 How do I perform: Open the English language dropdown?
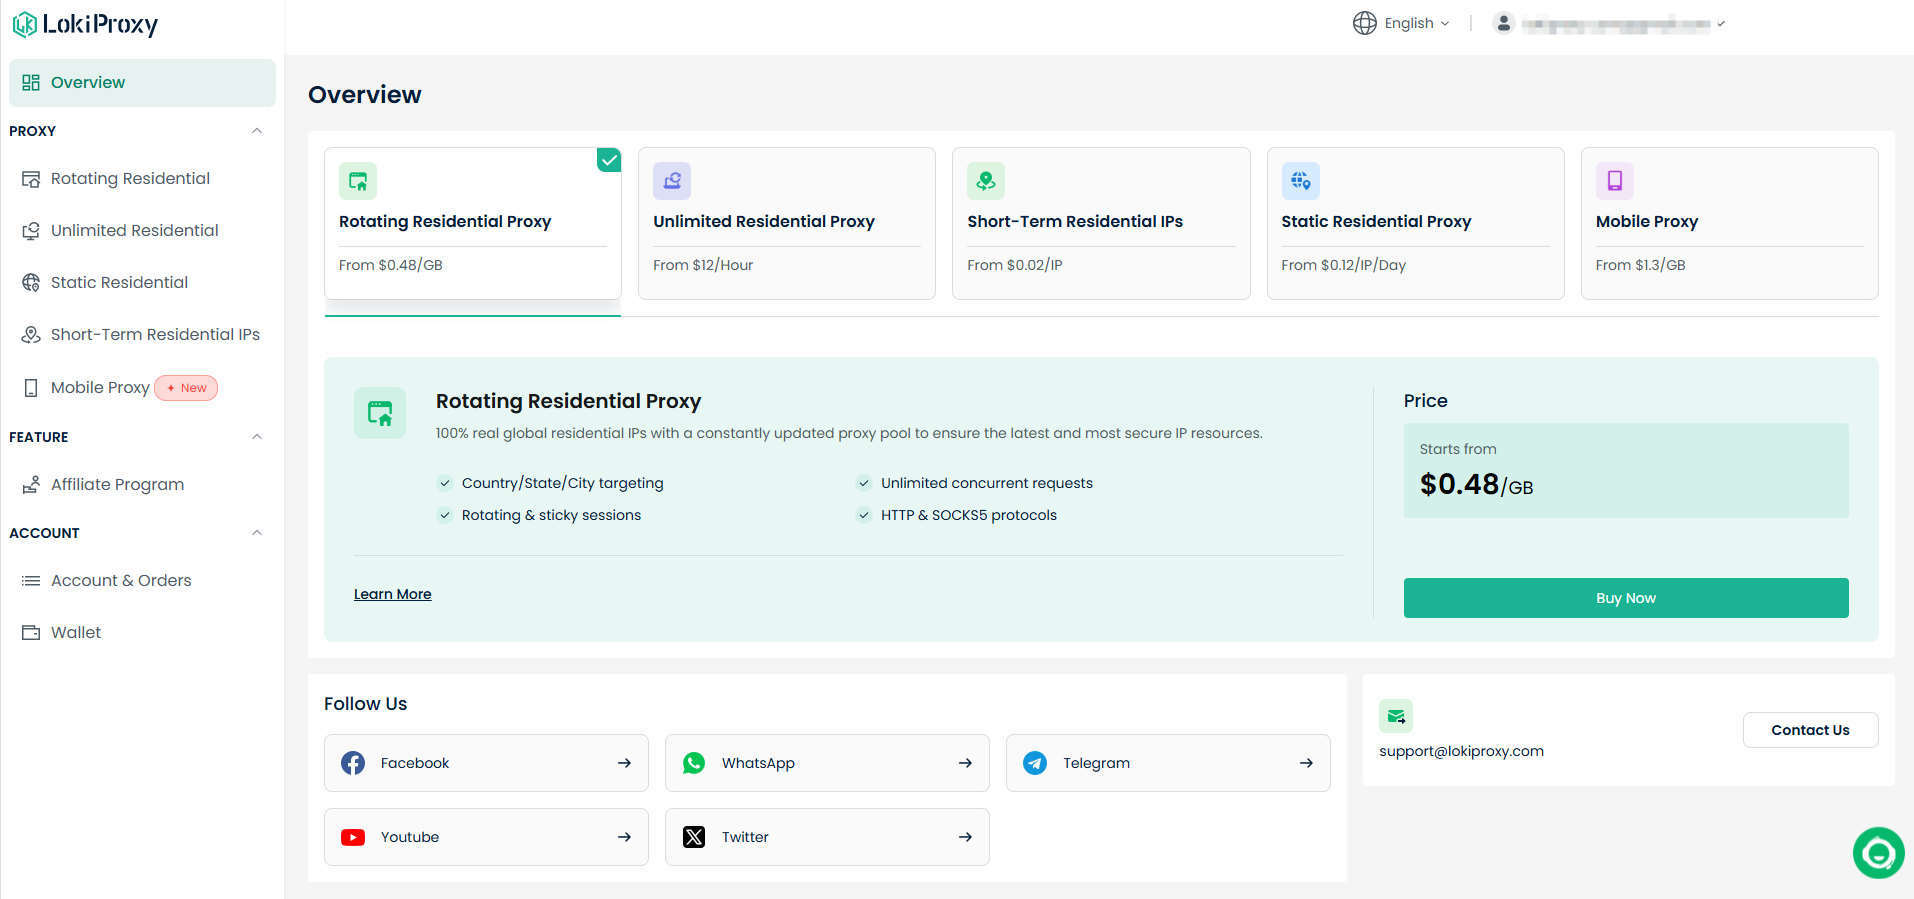point(1401,23)
